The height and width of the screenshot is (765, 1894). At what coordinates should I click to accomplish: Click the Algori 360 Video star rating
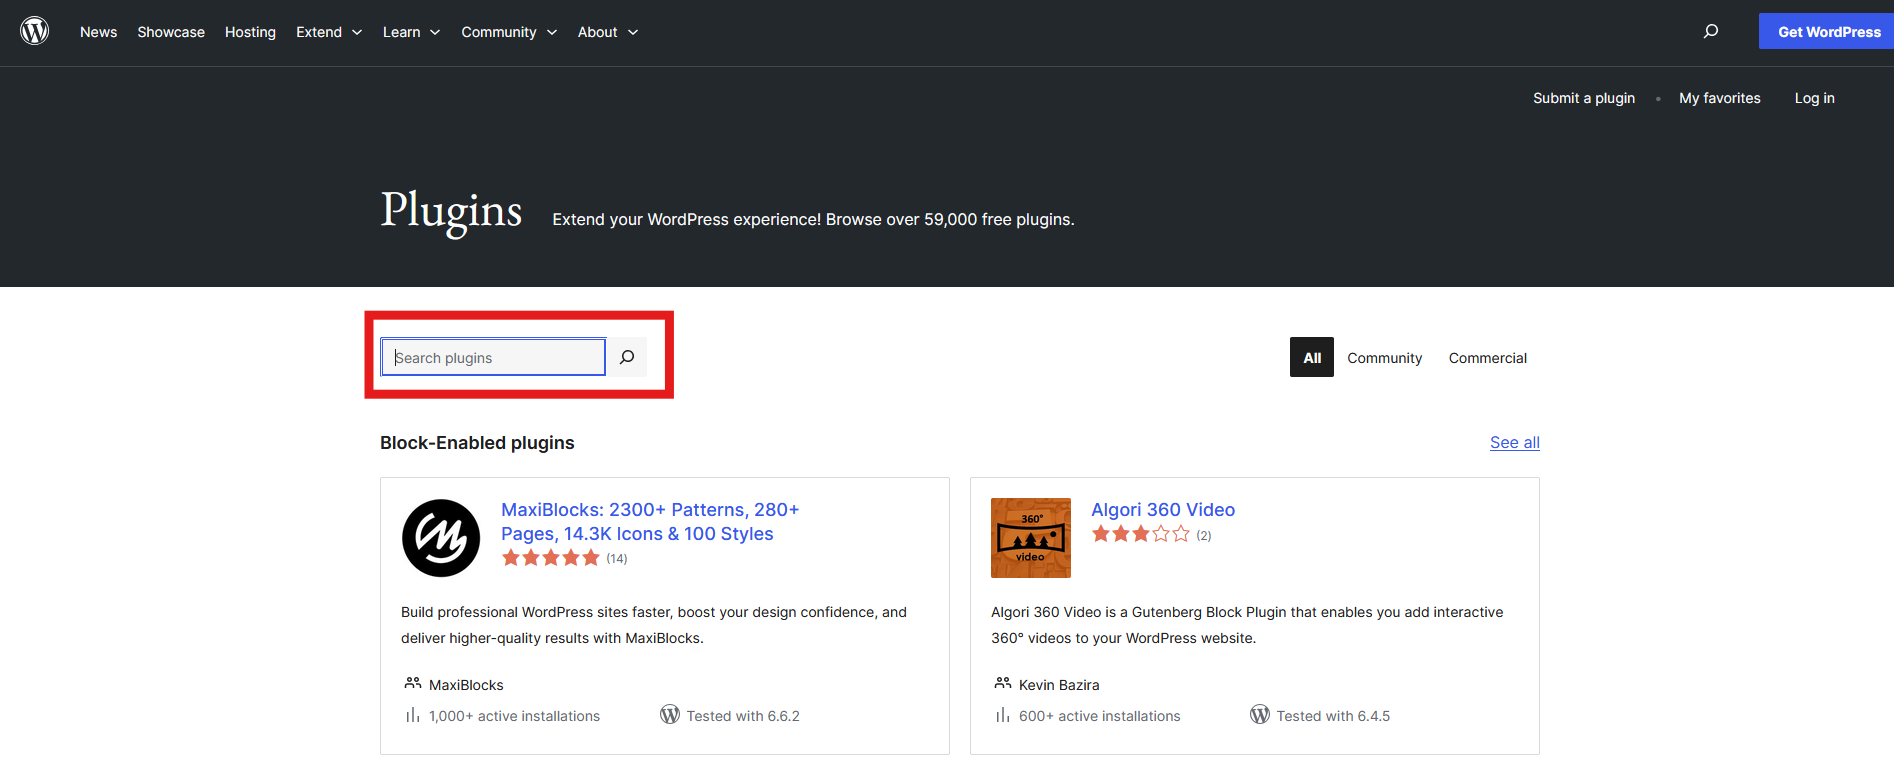pyautogui.click(x=1140, y=534)
